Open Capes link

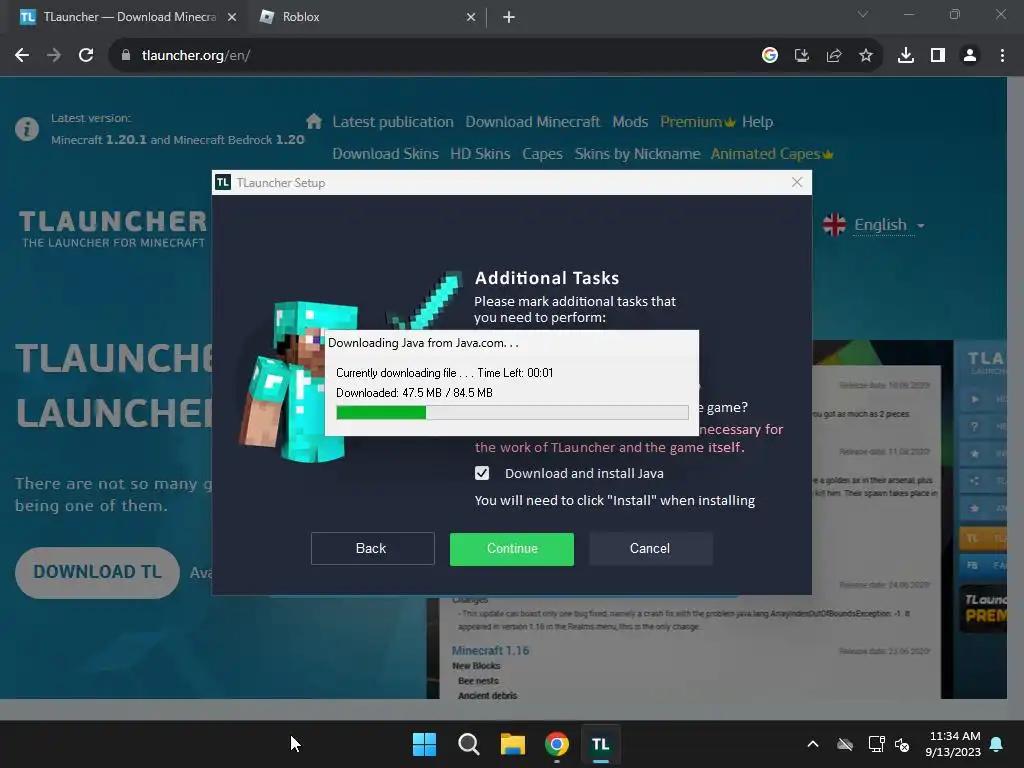(x=542, y=154)
